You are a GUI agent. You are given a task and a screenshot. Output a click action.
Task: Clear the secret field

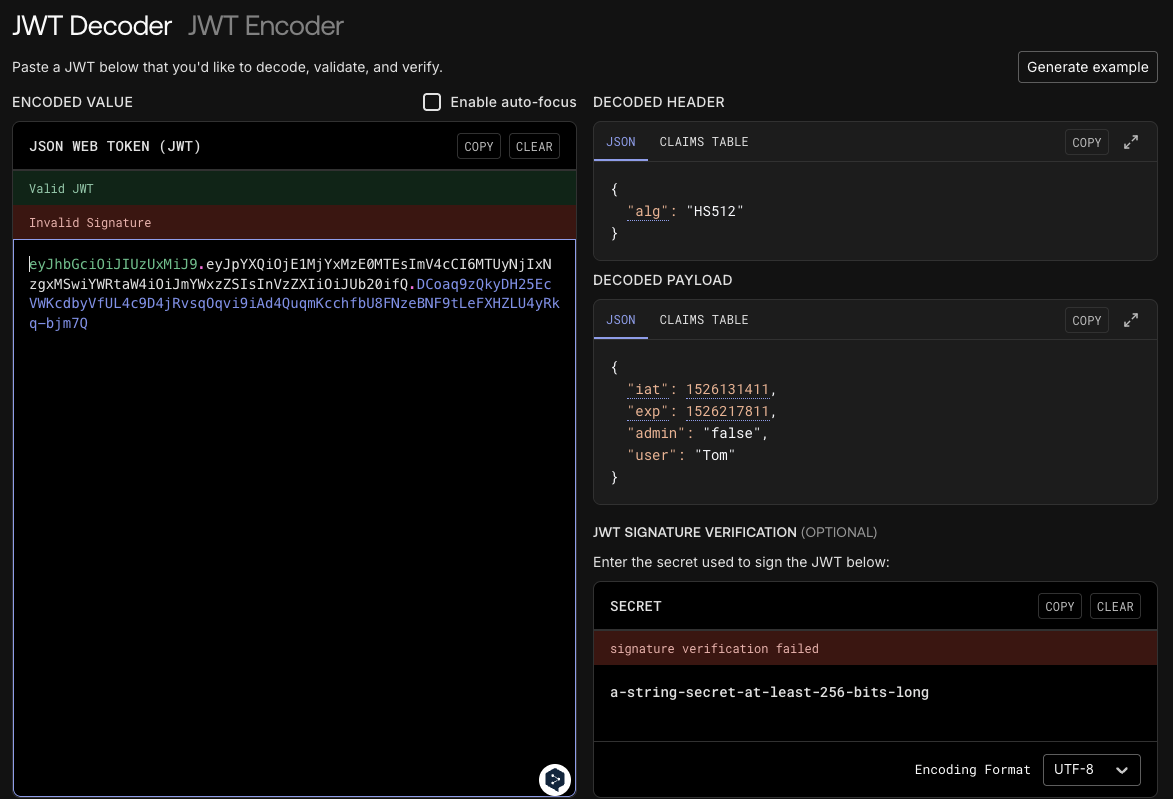pos(1115,607)
